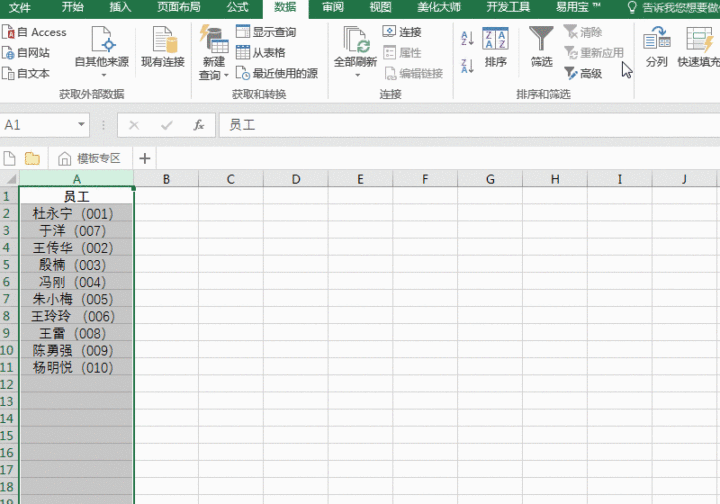Switch to the 开发工具 developer tab
The width and height of the screenshot is (720, 504).
click(508, 7)
